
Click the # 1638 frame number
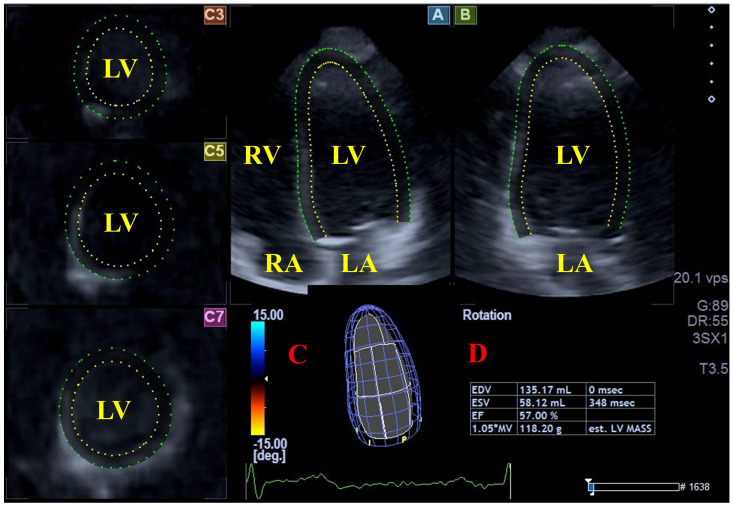tap(695, 487)
